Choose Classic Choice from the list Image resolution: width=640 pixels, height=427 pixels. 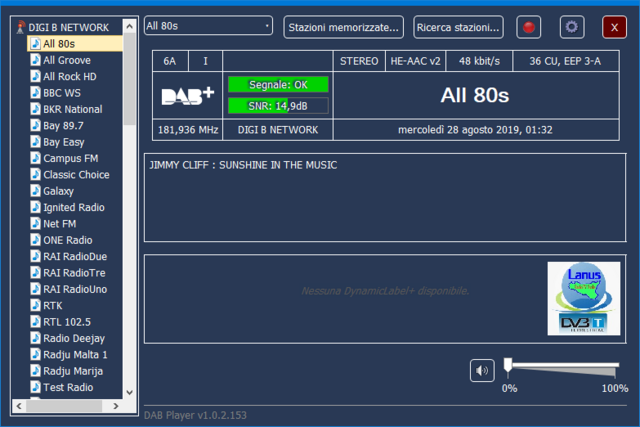coord(76,174)
